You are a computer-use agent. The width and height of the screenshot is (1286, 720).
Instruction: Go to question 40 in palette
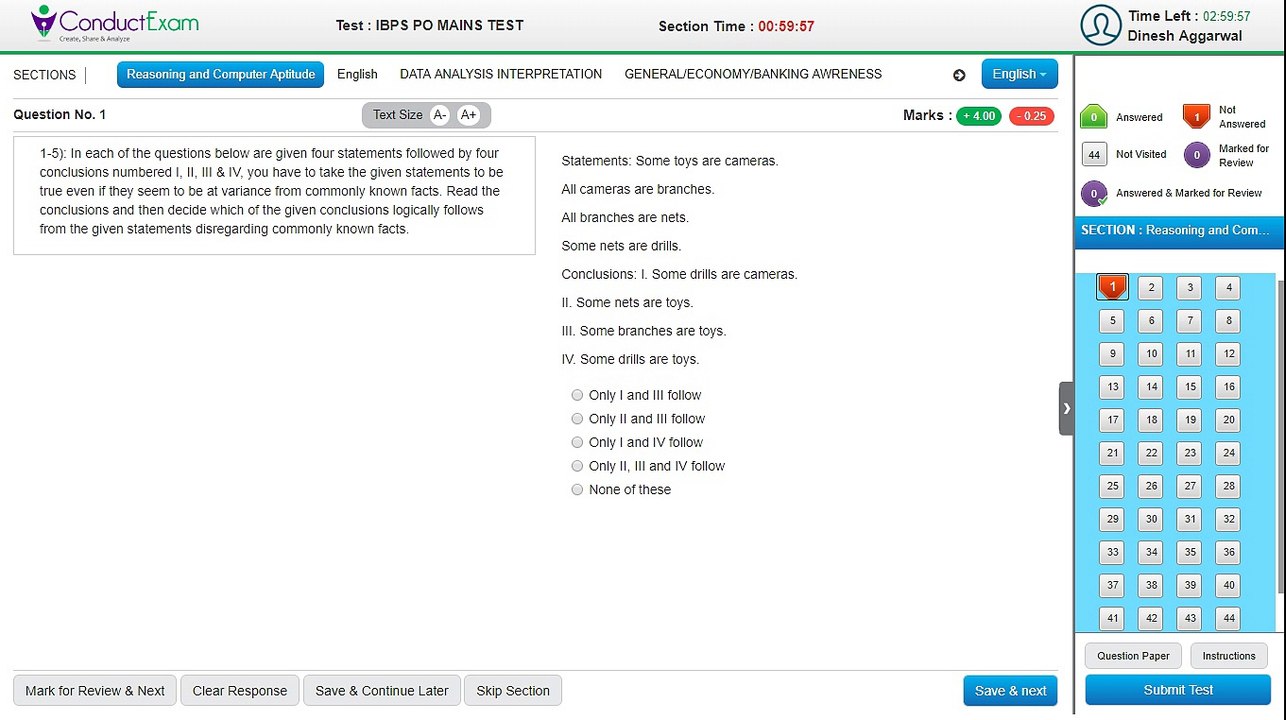pyautogui.click(x=1228, y=585)
